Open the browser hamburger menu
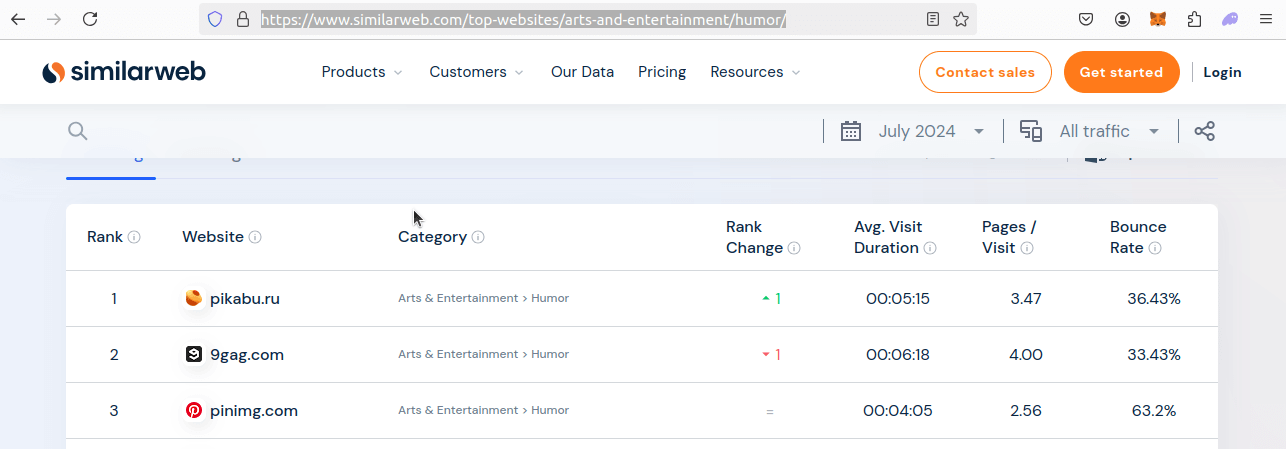This screenshot has width=1286, height=449. 1265,19
